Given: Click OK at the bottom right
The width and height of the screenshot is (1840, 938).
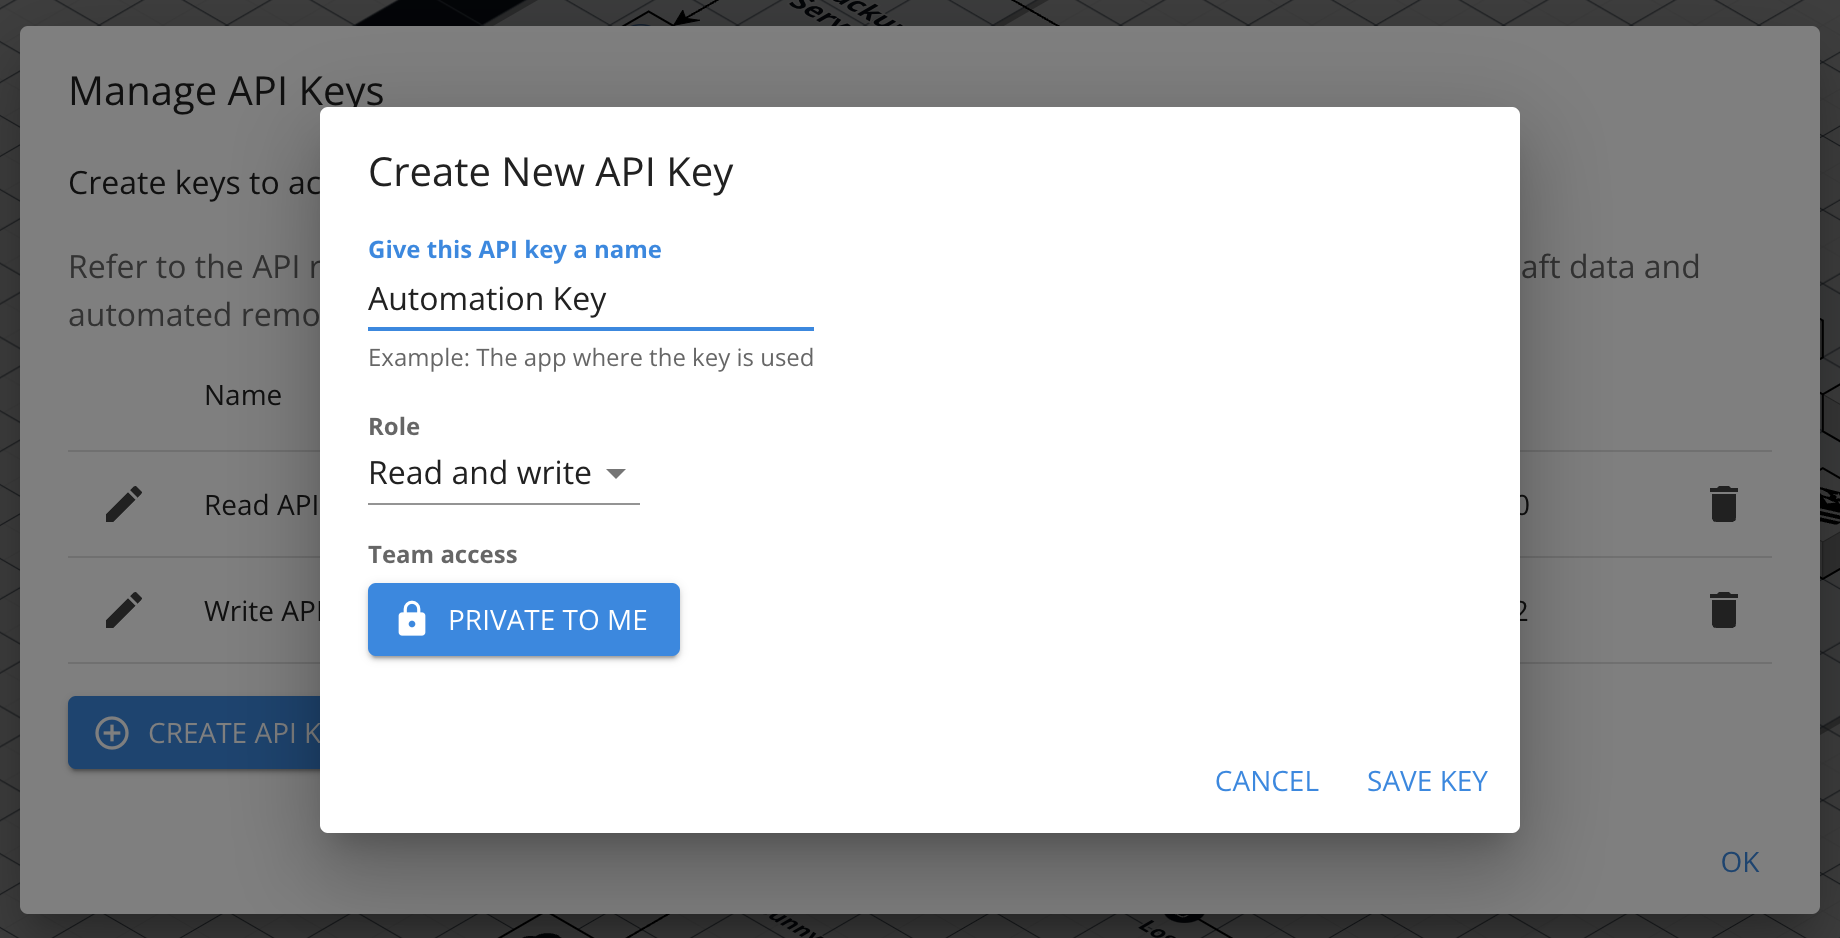Looking at the screenshot, I should coord(1738,861).
